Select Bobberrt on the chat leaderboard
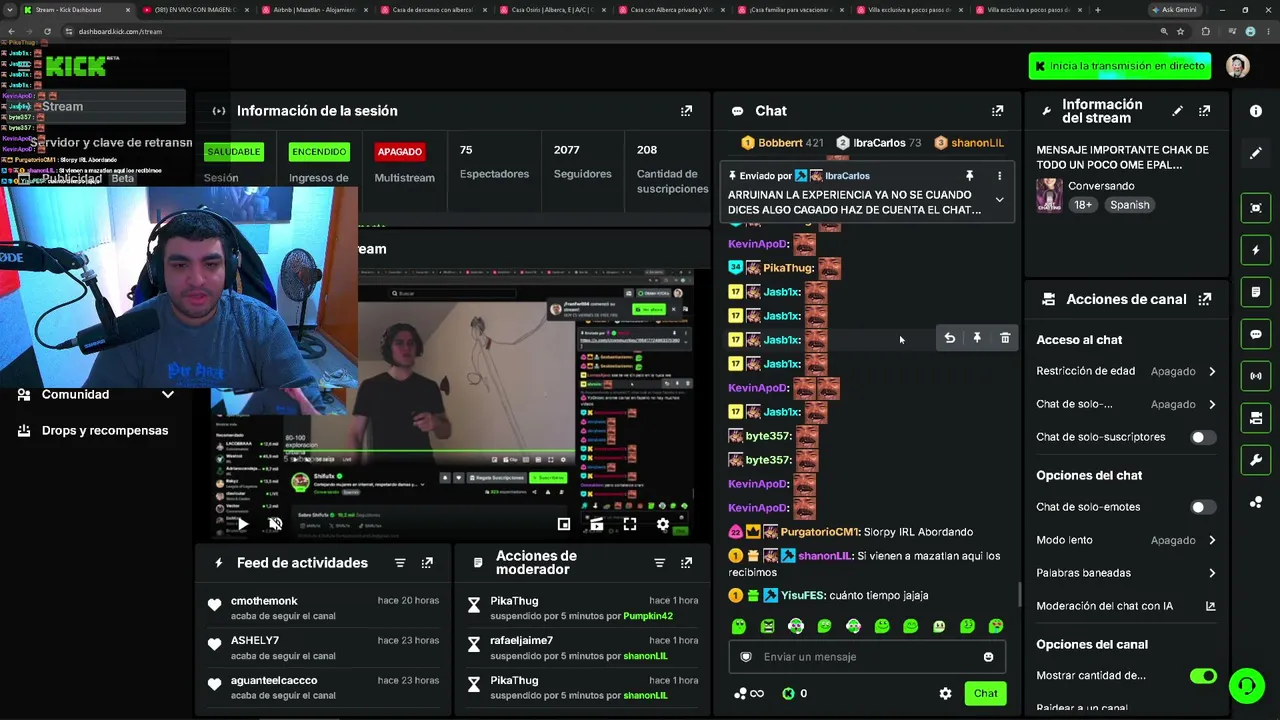This screenshot has height=720, width=1280. (x=782, y=143)
